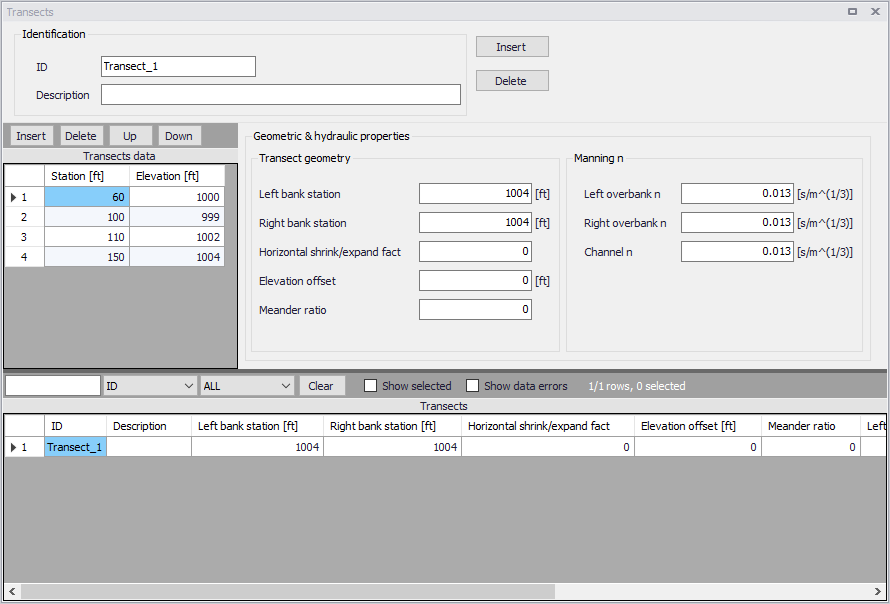The width and height of the screenshot is (890, 604).
Task: Click the Elevation [ft] column header
Action: pos(177,176)
